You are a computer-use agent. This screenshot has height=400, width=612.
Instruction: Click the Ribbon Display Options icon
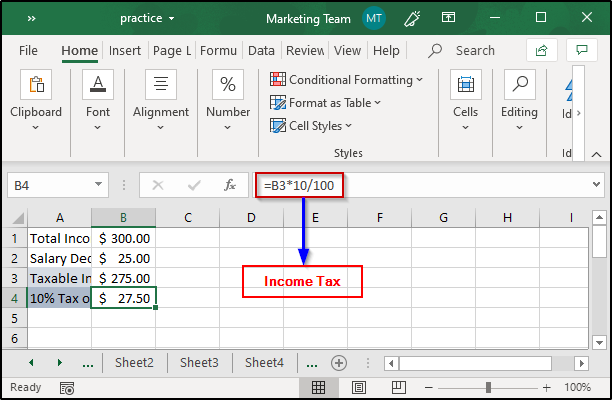tap(448, 17)
